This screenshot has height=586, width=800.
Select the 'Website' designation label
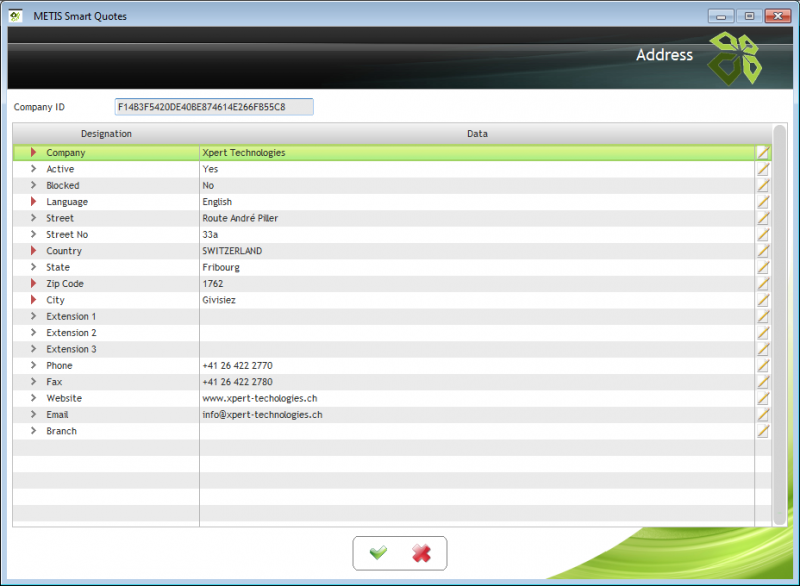point(64,398)
